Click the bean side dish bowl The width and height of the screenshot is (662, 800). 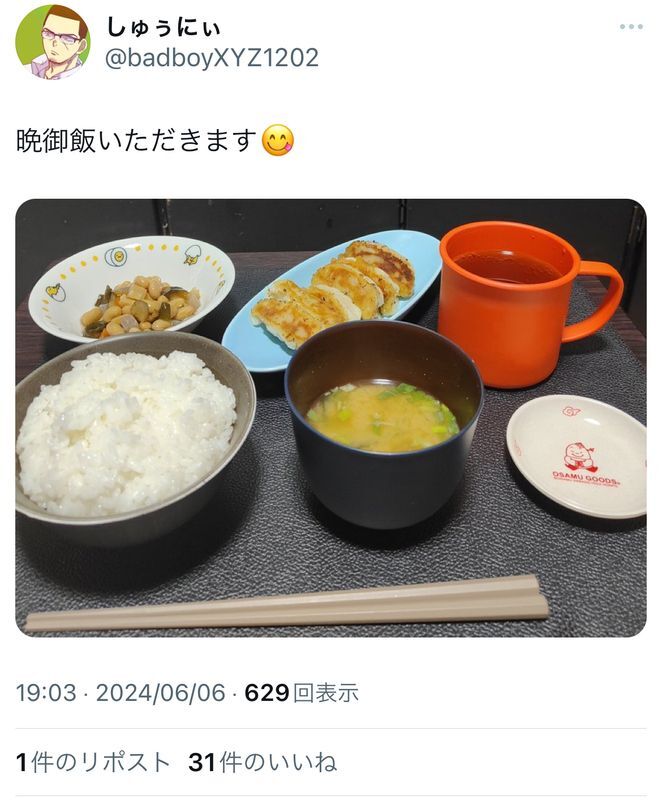click(132, 288)
